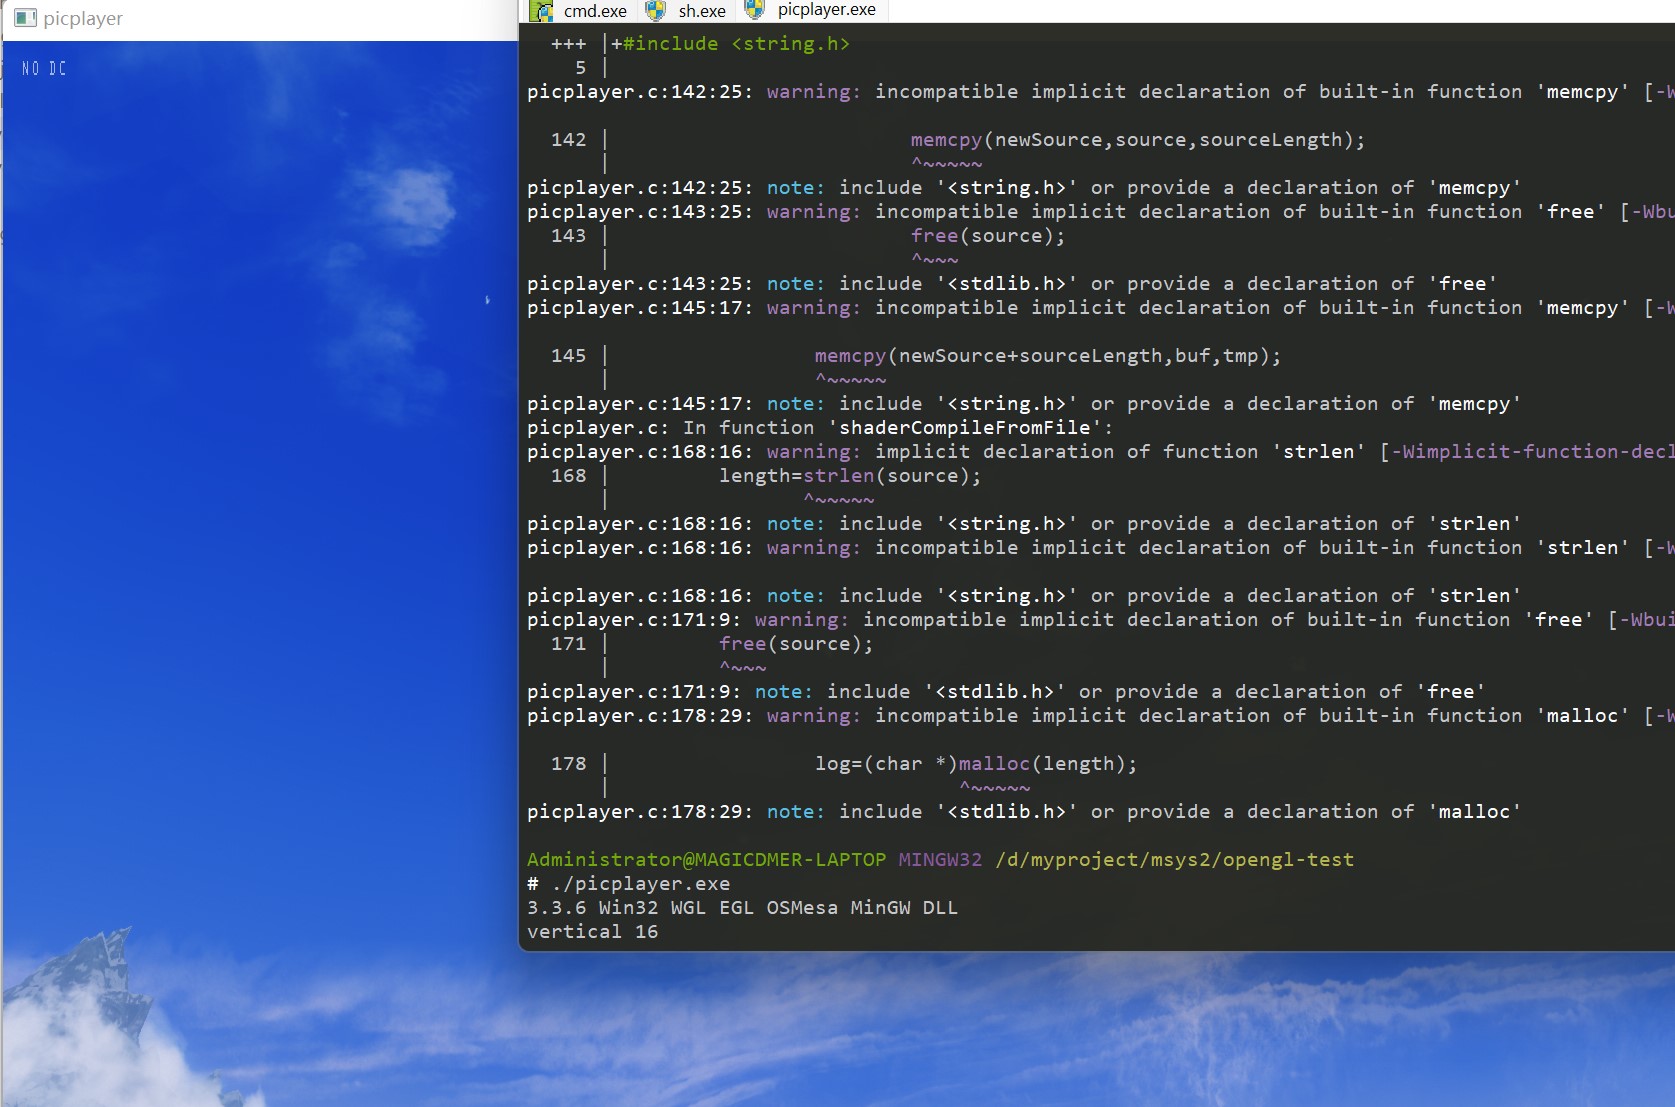Select the active picplayer.exe tab

[x=823, y=11]
